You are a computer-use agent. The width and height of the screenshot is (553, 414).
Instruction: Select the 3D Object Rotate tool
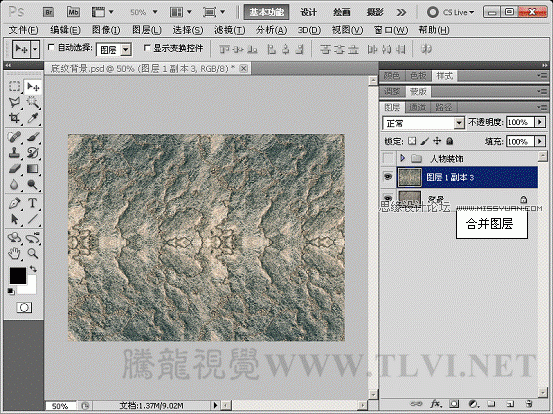pos(14,238)
